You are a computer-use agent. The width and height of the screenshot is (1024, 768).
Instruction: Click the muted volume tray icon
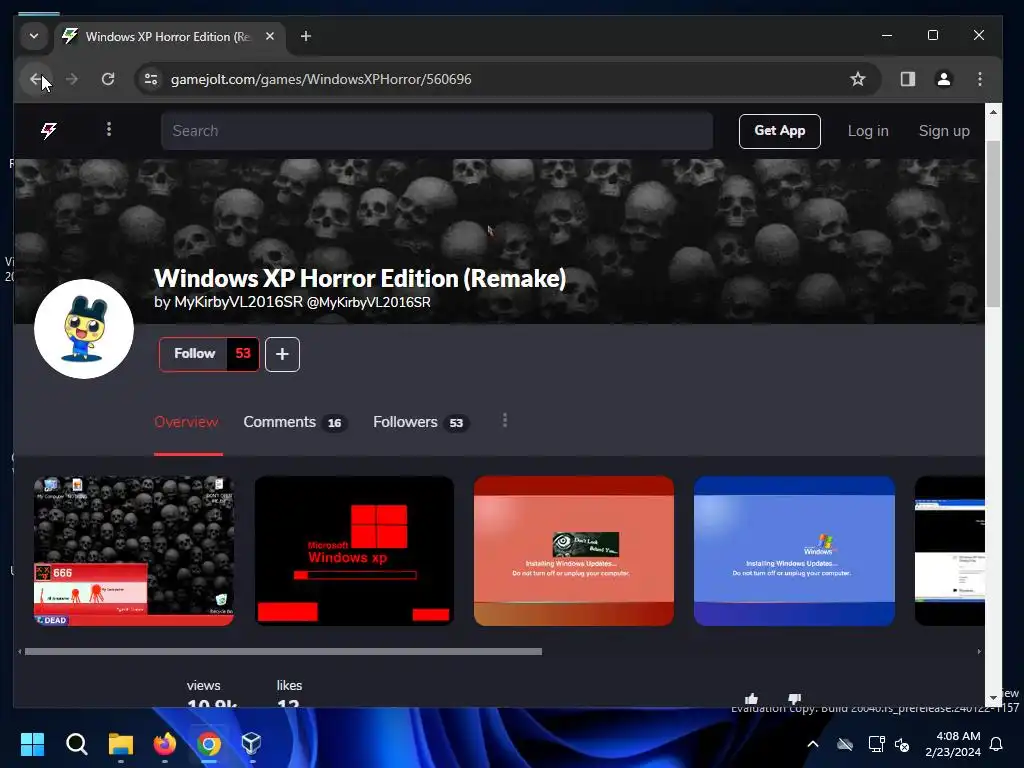[902, 744]
